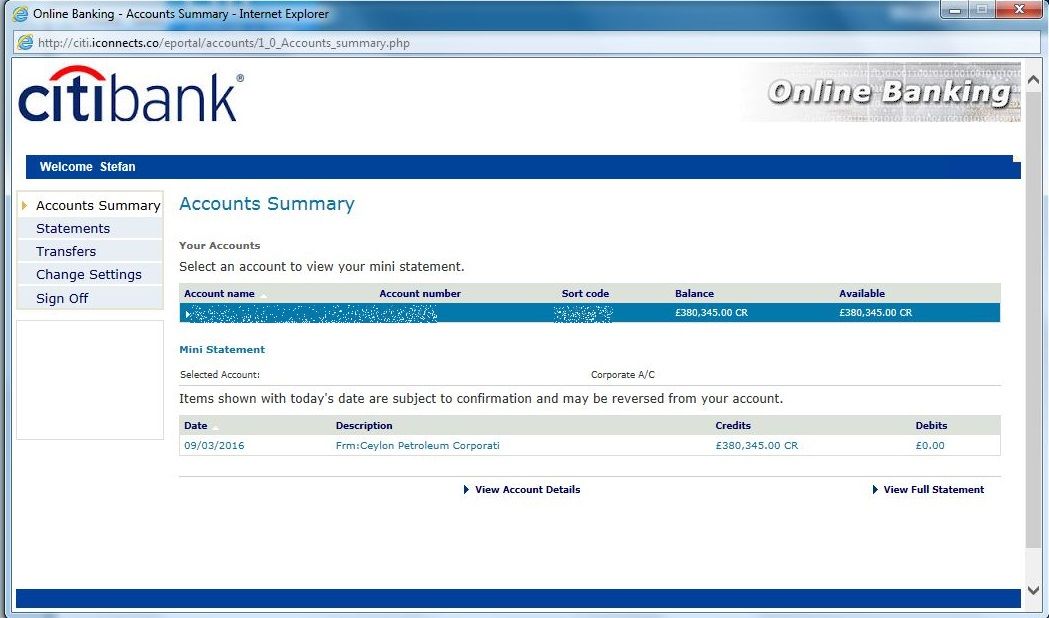Viewport: 1049px width, 618px height.
Task: Click the Balance column header
Action: [694, 294]
